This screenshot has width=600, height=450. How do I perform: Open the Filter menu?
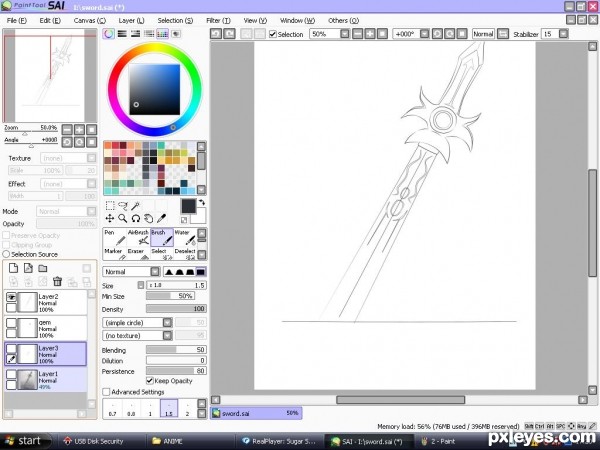coord(218,20)
